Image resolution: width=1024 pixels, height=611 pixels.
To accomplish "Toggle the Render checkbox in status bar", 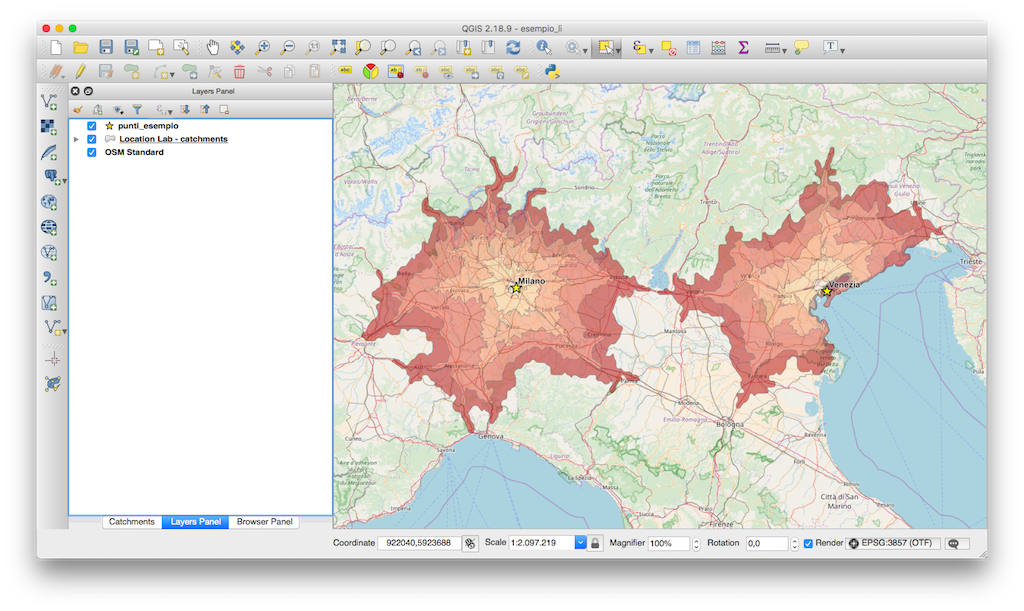I will pyautogui.click(x=808, y=543).
